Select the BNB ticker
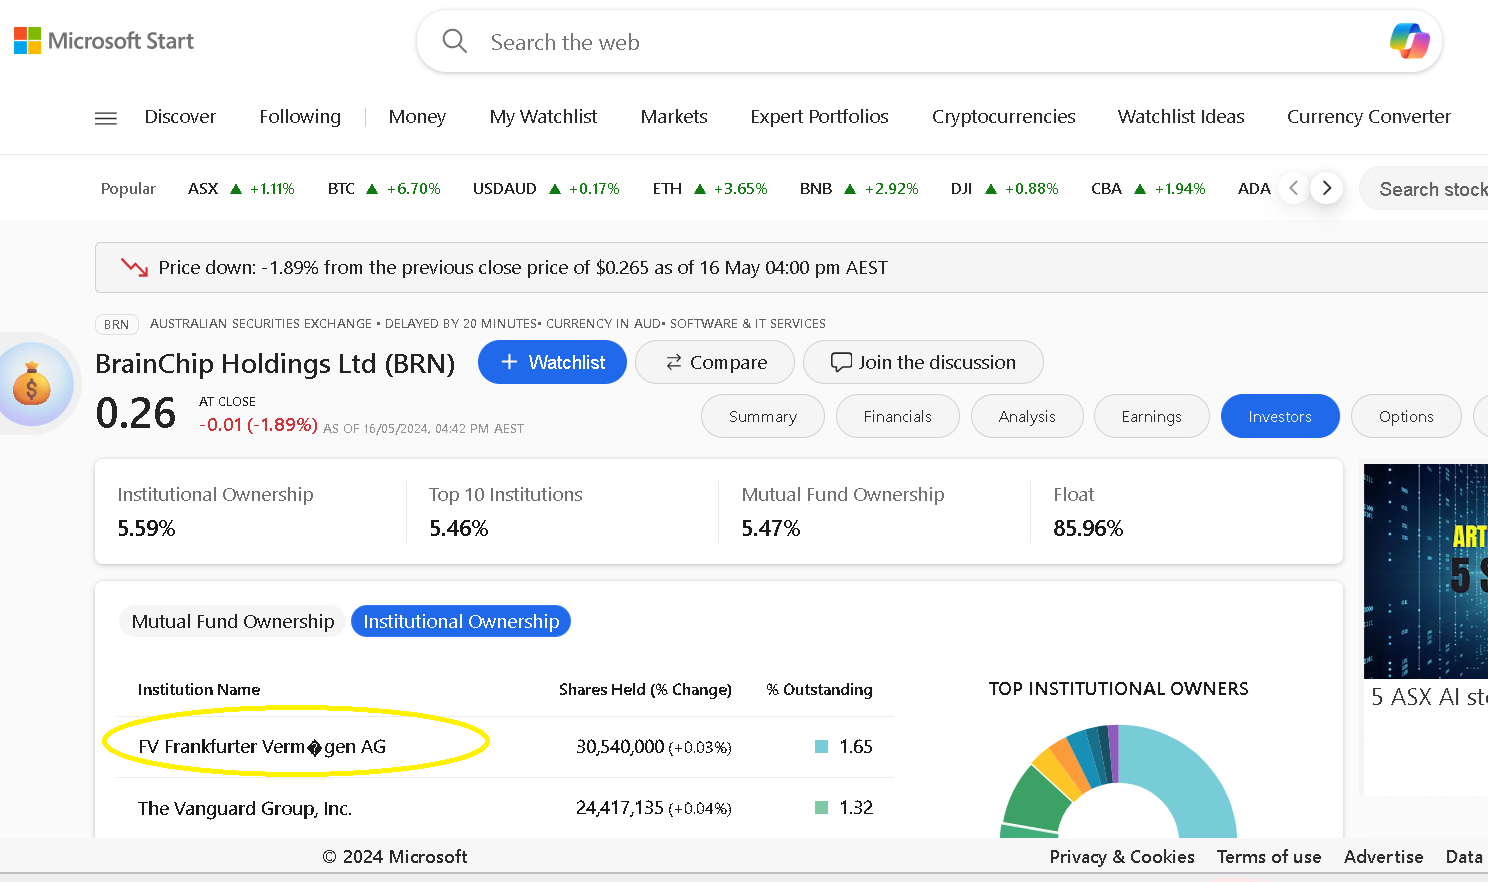Viewport: 1488px width, 882px height. (x=859, y=189)
